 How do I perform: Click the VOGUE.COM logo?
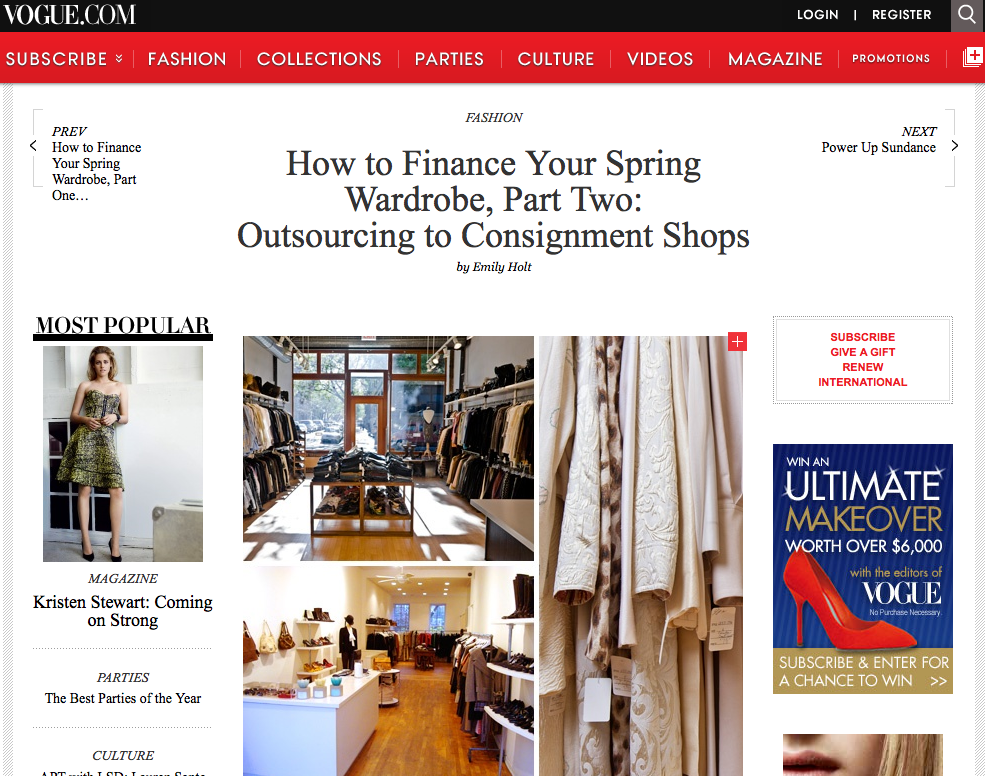pyautogui.click(x=68, y=14)
